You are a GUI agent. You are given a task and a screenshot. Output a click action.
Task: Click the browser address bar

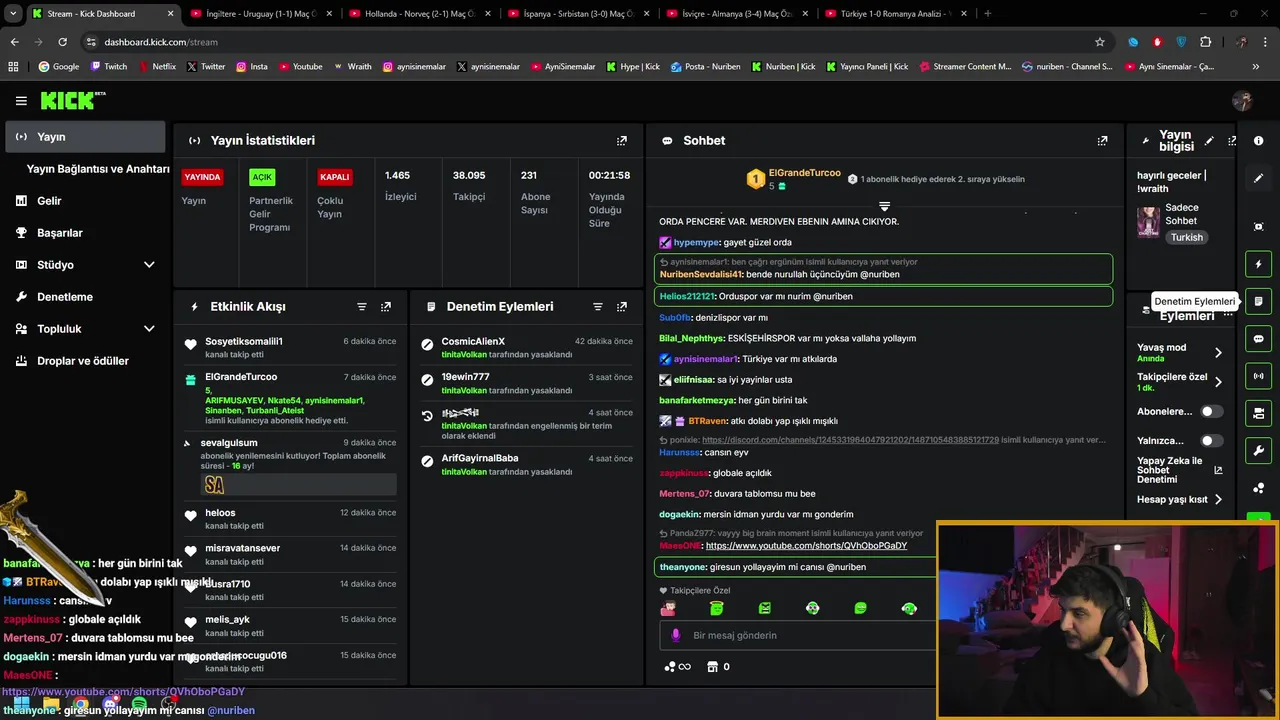pyautogui.click(x=590, y=42)
